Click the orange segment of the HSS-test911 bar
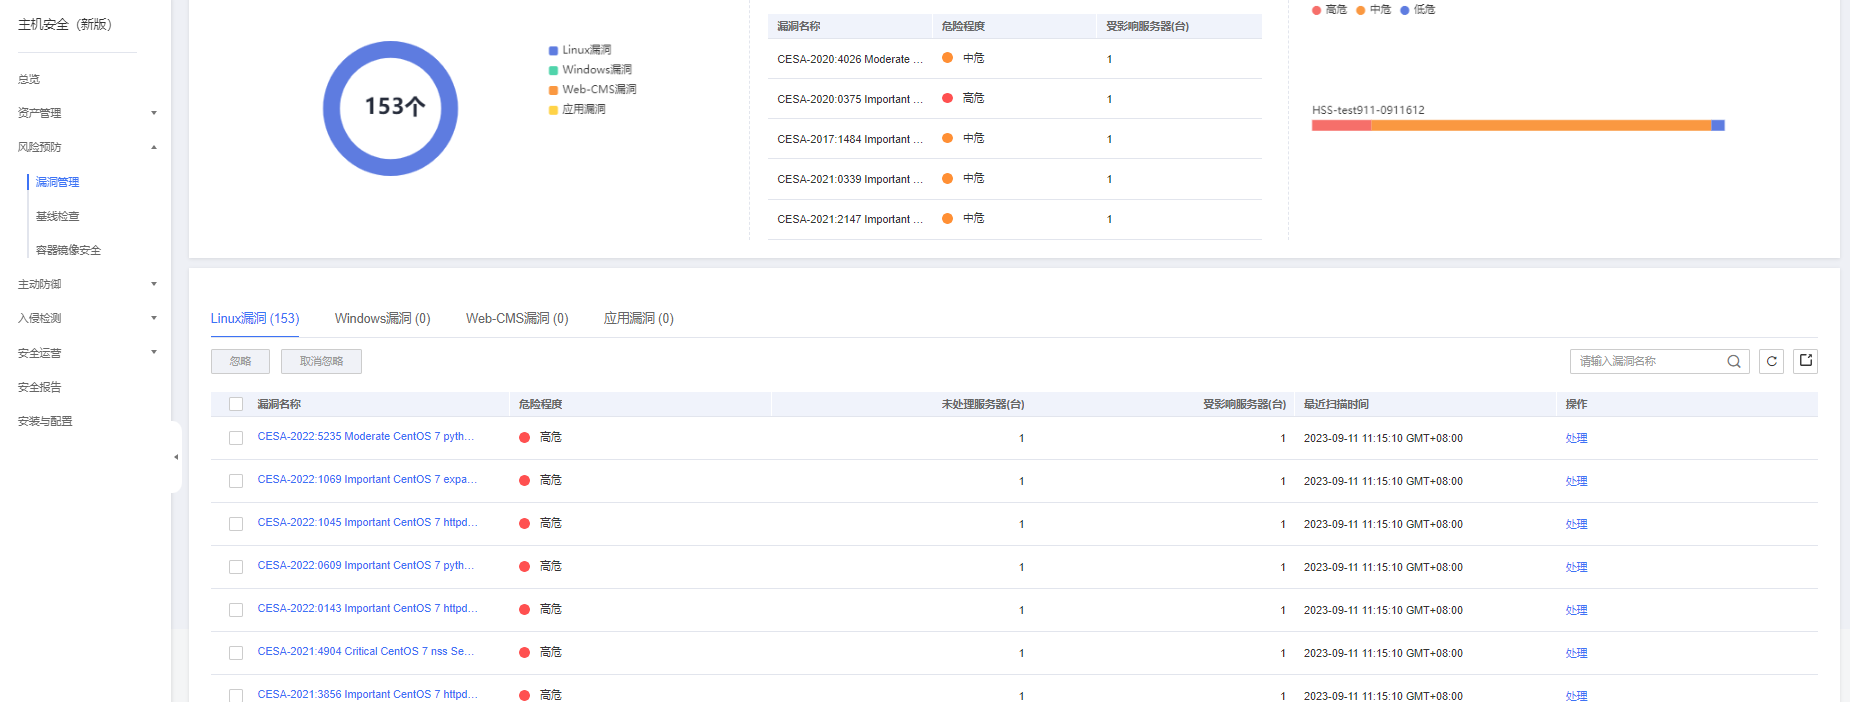Screen dimensions: 1850x702 click(x=1540, y=126)
